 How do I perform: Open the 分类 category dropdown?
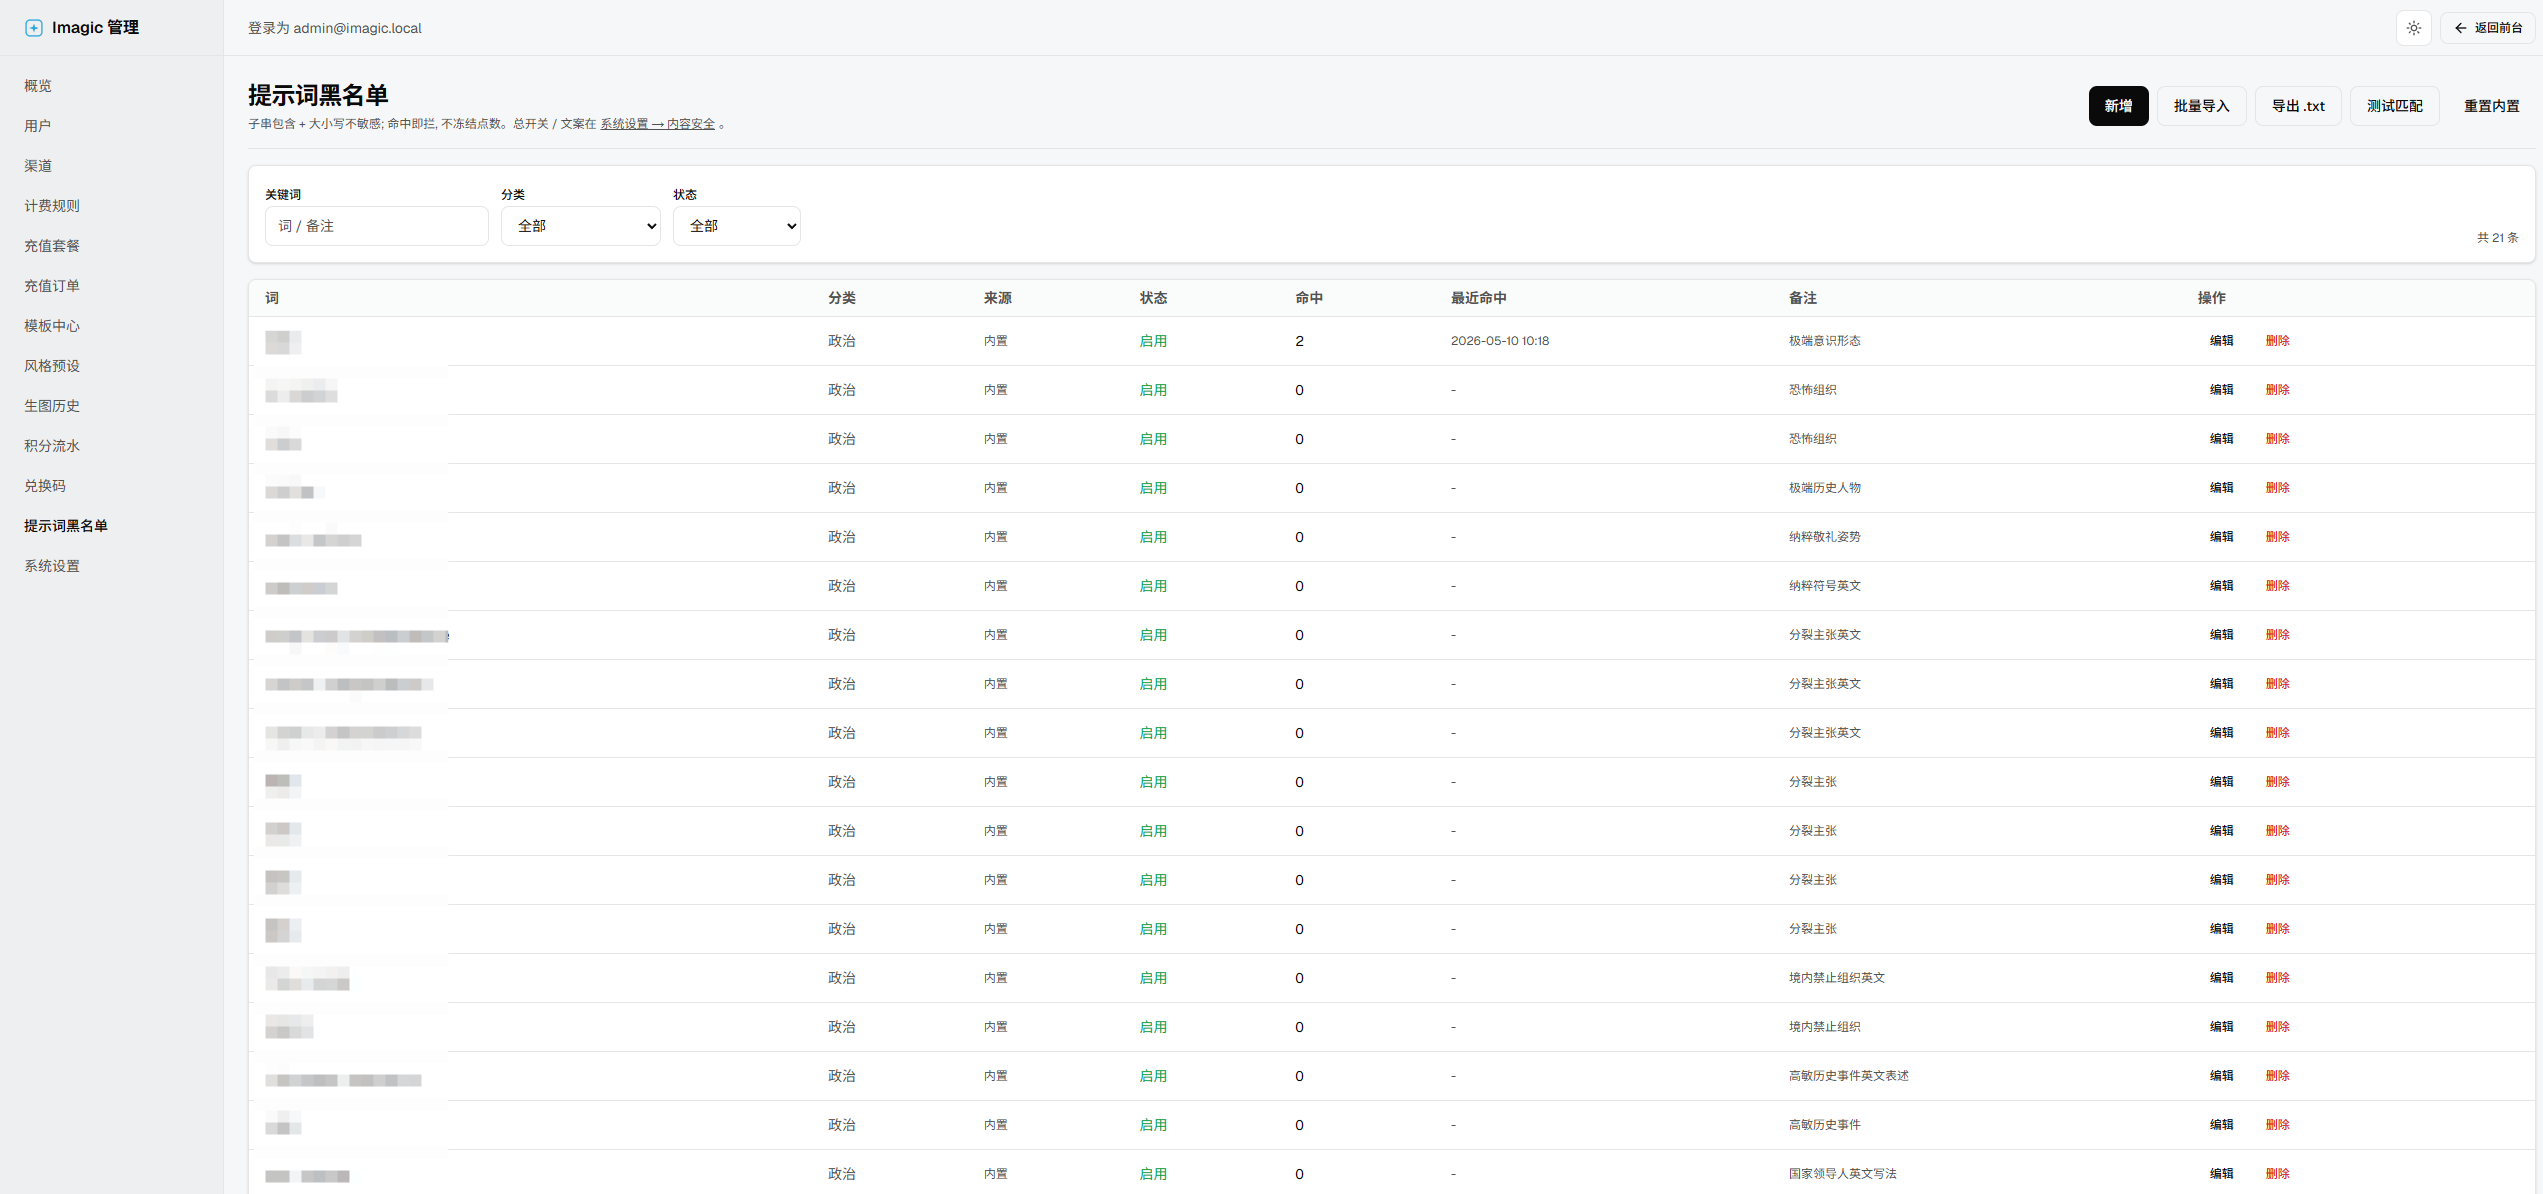click(x=581, y=226)
